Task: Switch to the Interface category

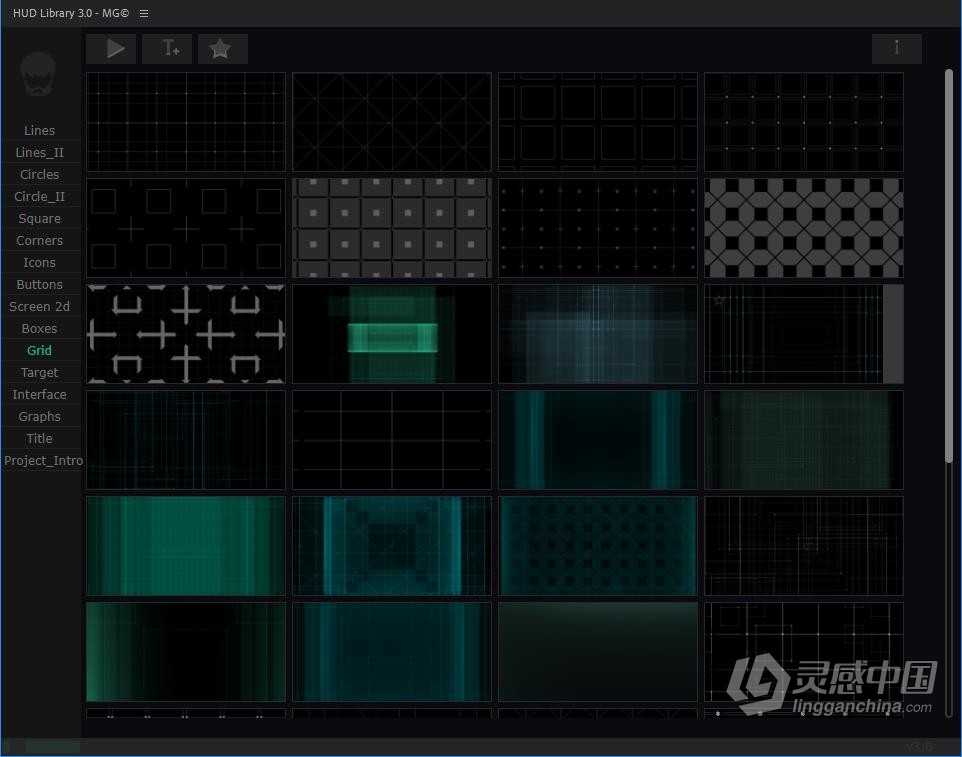Action: pos(39,394)
